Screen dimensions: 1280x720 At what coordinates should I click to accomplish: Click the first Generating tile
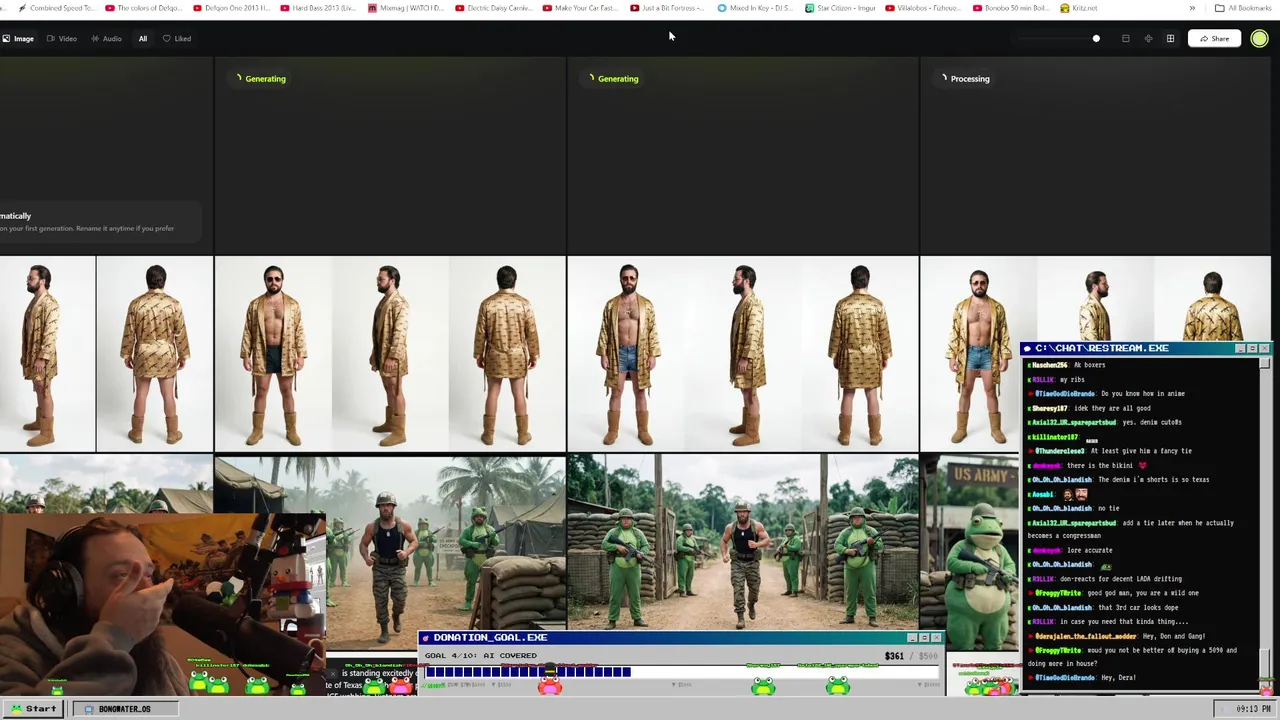pos(390,155)
